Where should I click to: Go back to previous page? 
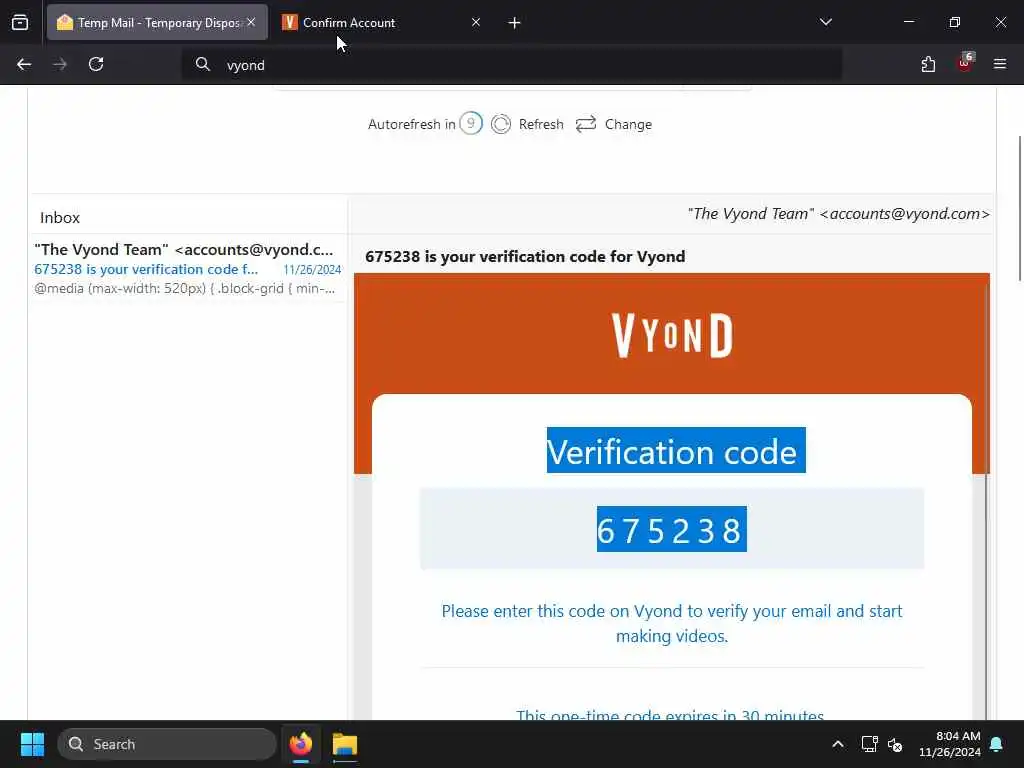[24, 64]
